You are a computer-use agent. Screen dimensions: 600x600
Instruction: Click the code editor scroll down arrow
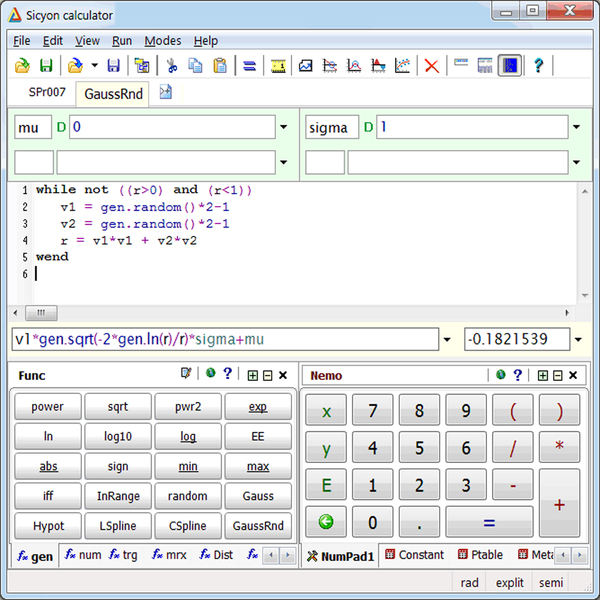pyautogui.click(x=585, y=295)
